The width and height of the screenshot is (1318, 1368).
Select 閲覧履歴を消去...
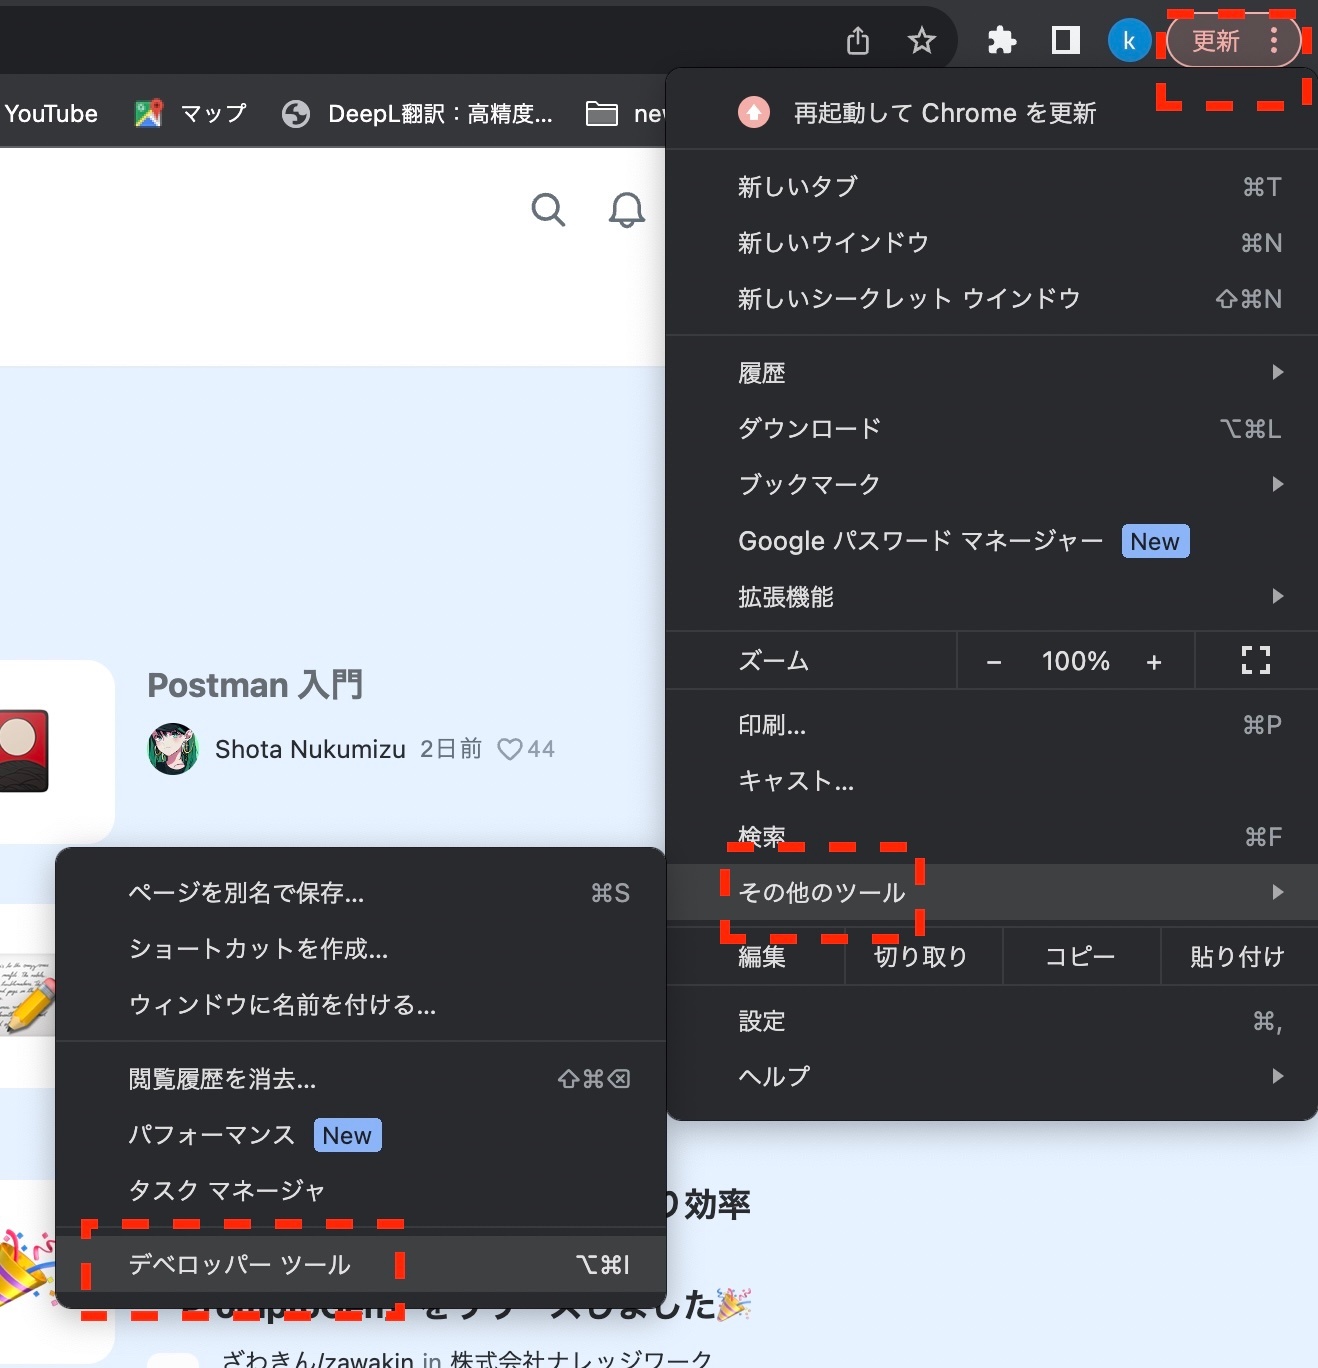tap(360, 1078)
